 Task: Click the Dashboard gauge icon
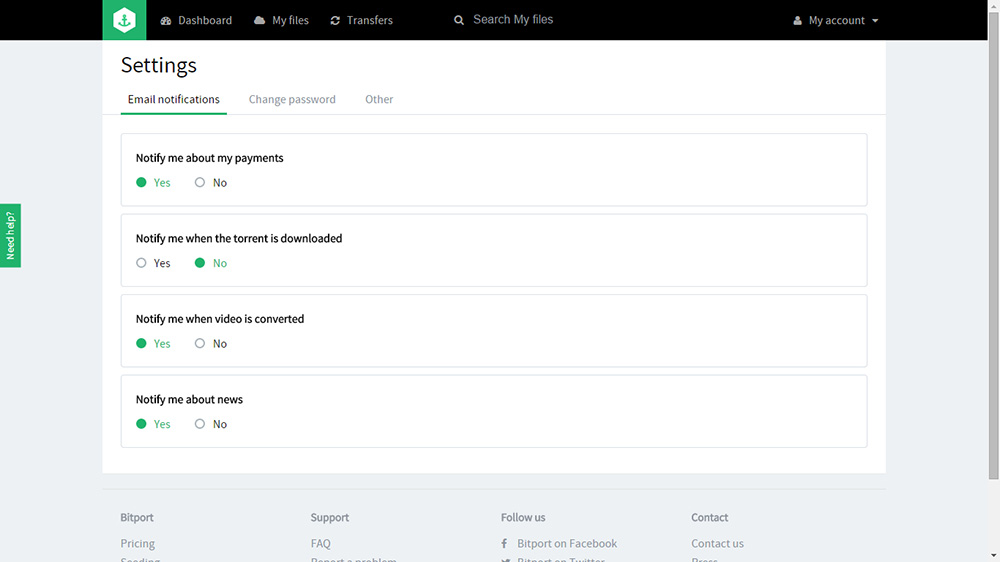click(166, 20)
